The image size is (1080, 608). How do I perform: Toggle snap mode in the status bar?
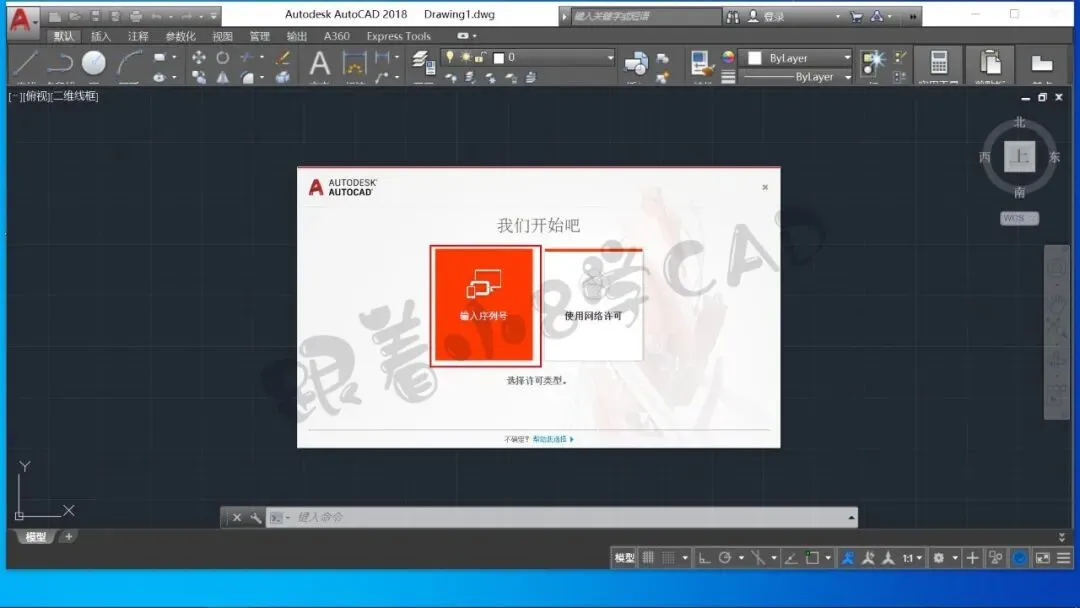[668, 558]
